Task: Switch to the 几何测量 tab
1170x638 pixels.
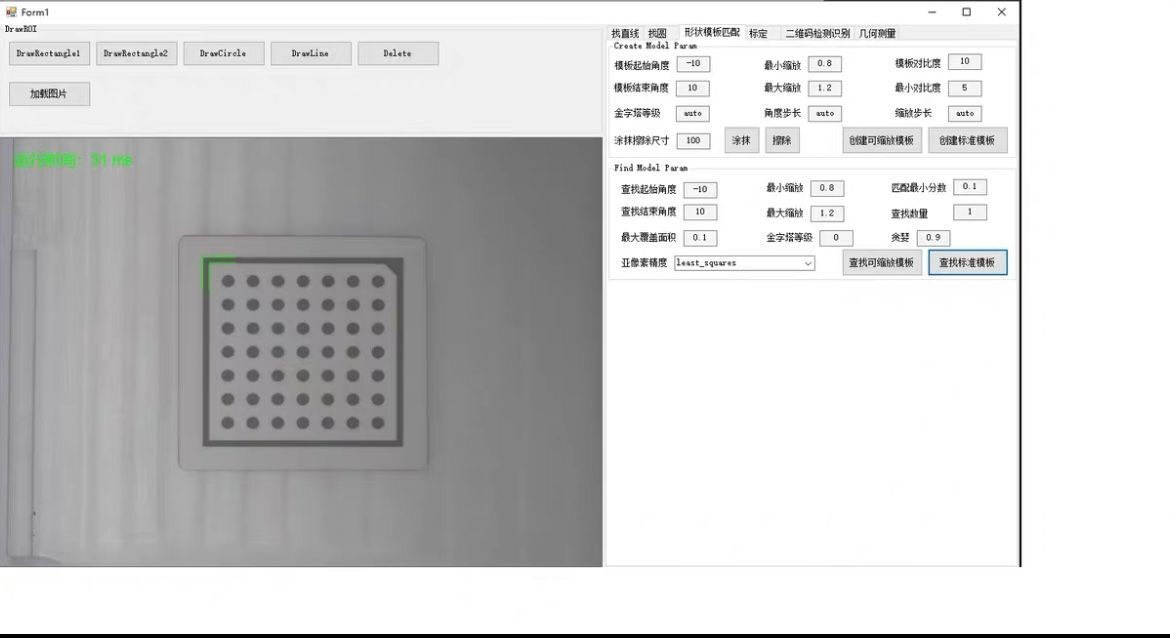Action: [x=878, y=34]
